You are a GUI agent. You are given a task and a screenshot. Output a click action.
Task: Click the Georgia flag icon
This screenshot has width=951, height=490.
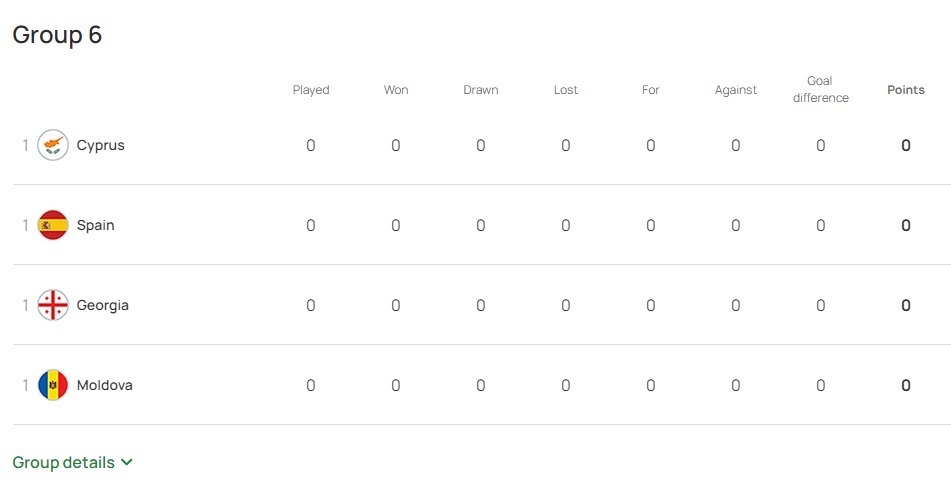[53, 305]
